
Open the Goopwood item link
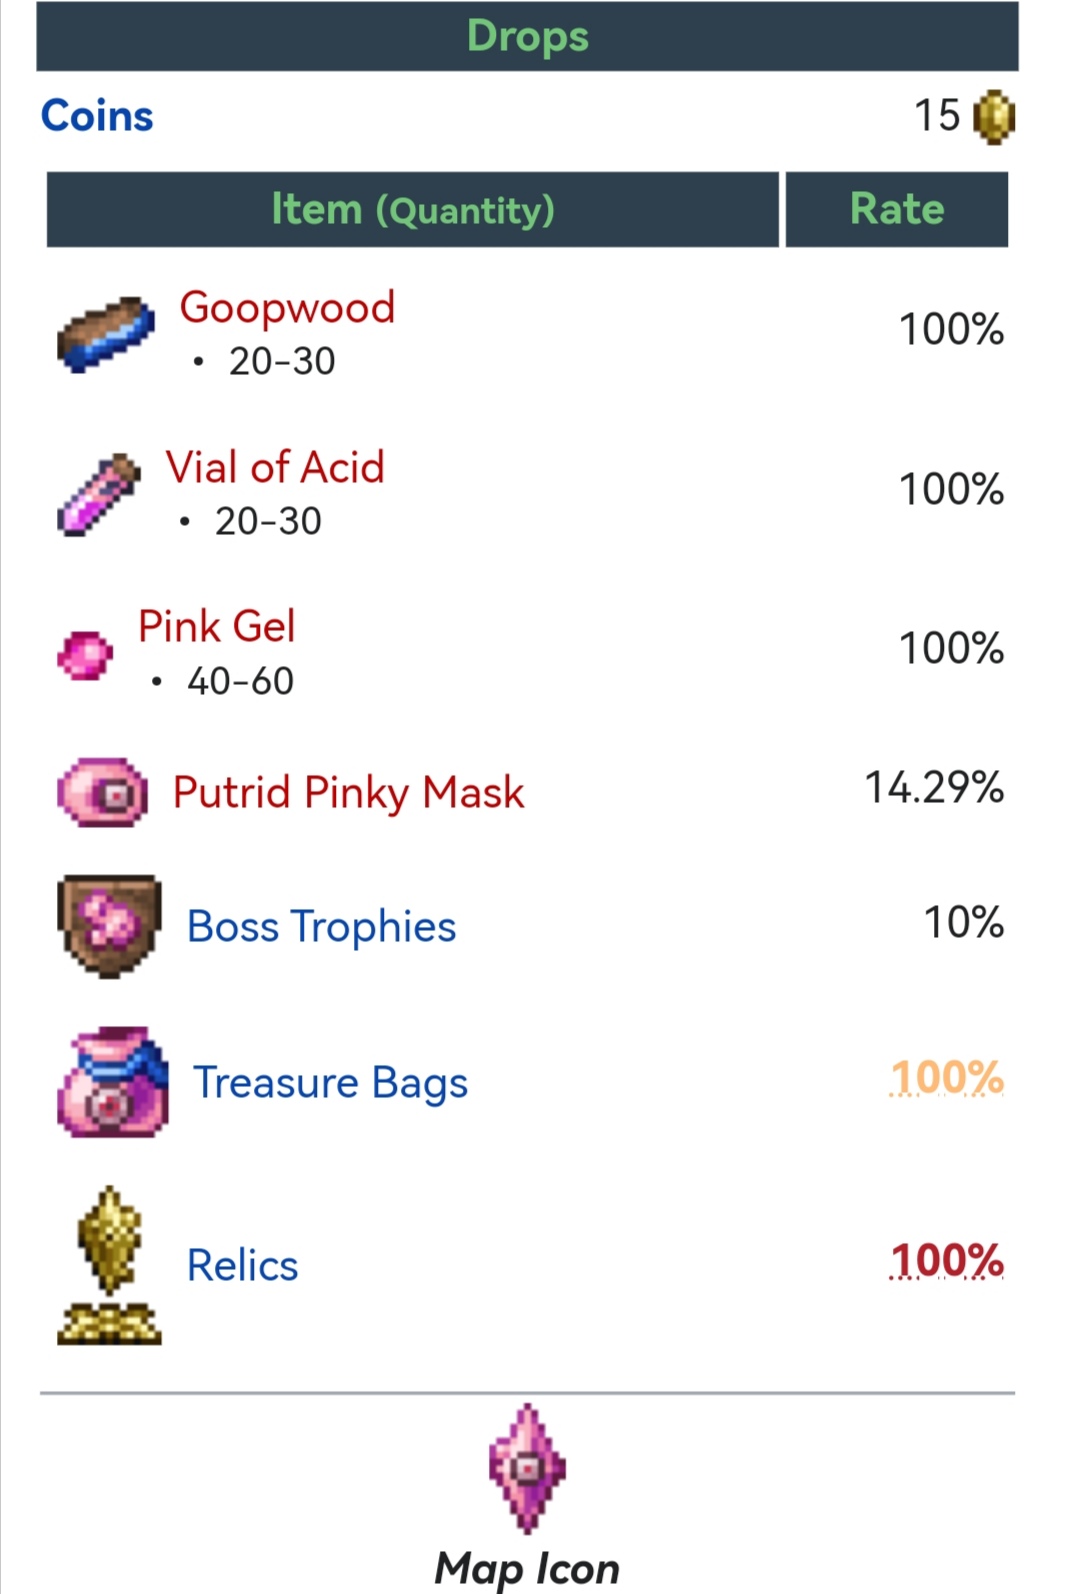click(x=287, y=307)
